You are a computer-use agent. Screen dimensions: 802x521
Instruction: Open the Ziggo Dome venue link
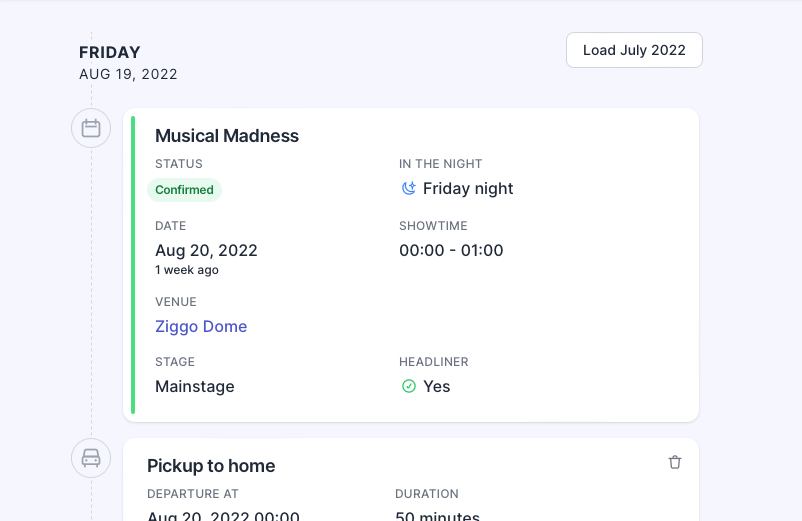[201, 326]
